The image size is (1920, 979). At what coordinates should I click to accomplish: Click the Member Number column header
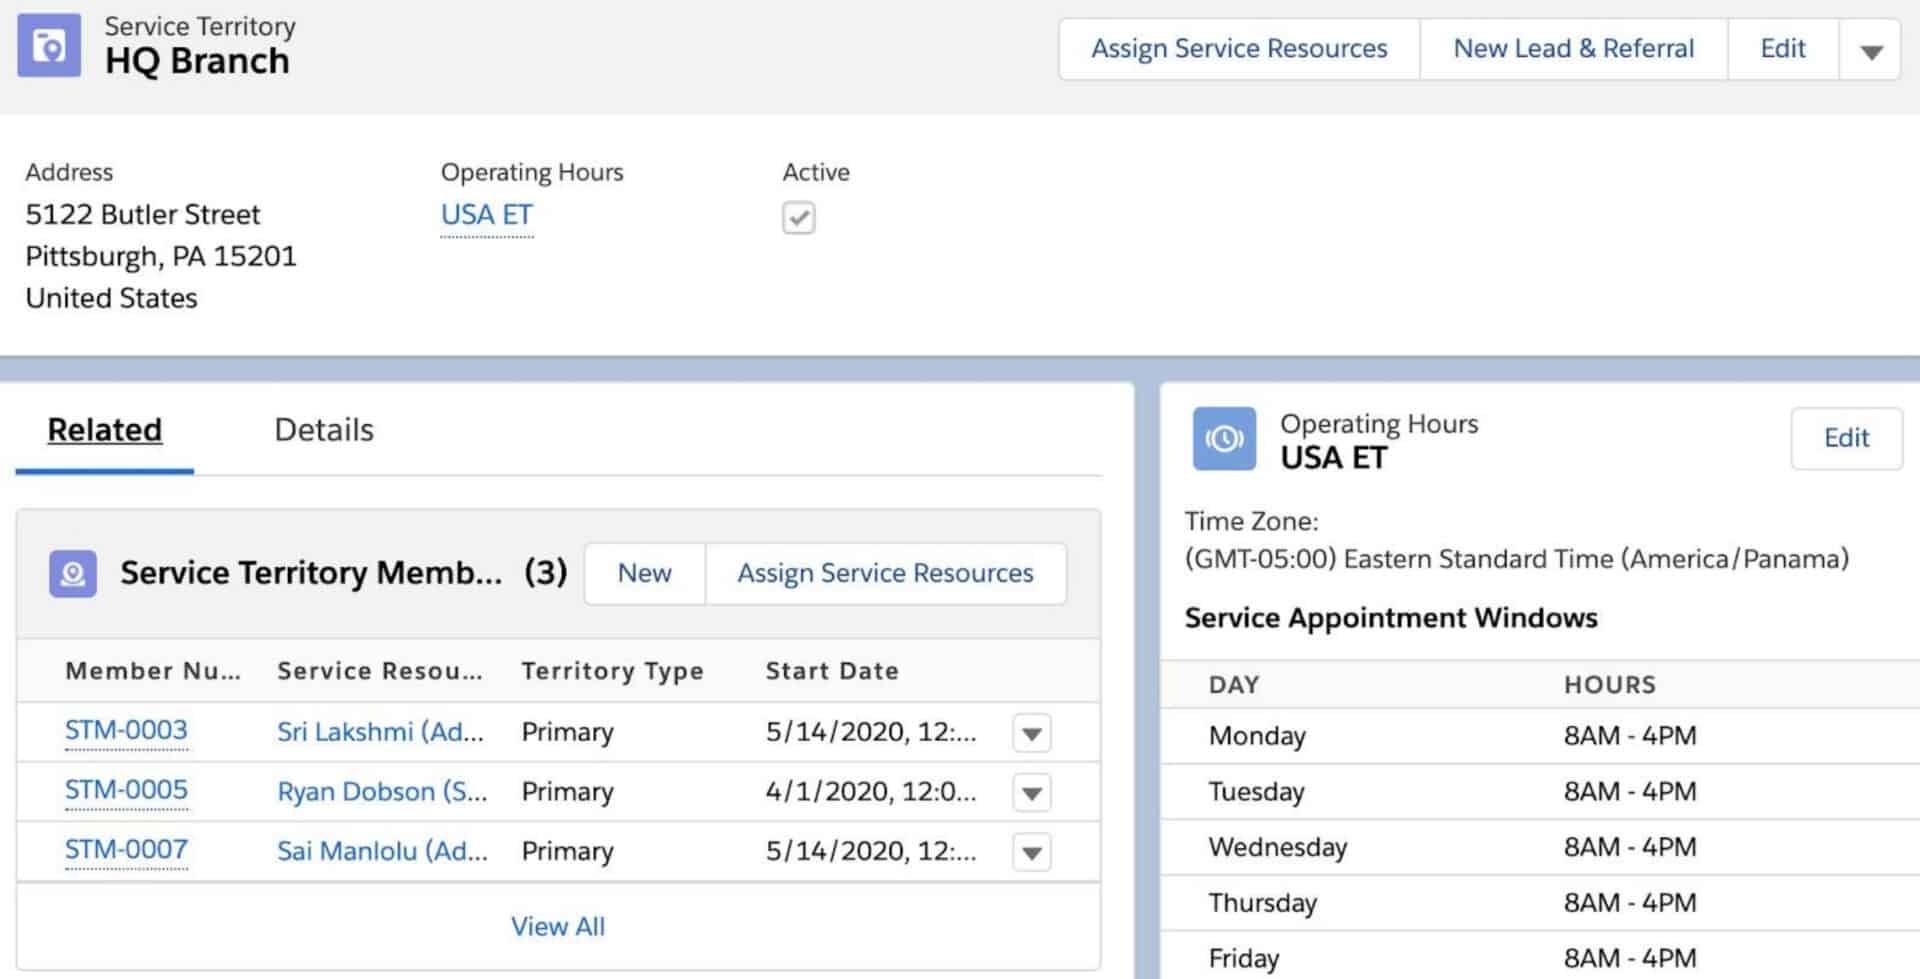(153, 671)
